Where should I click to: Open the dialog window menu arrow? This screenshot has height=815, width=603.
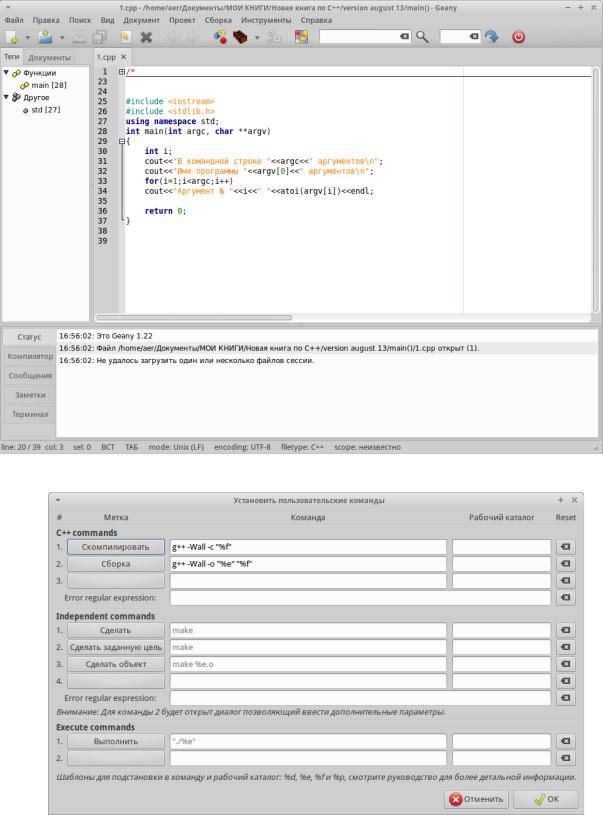pos(58,500)
